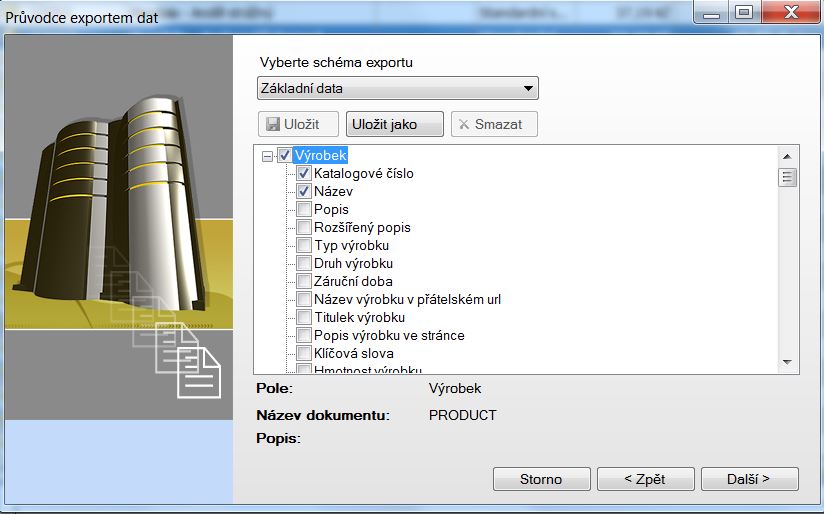Check the Rozšířený popis checkbox
The image size is (824, 514).
(x=304, y=228)
